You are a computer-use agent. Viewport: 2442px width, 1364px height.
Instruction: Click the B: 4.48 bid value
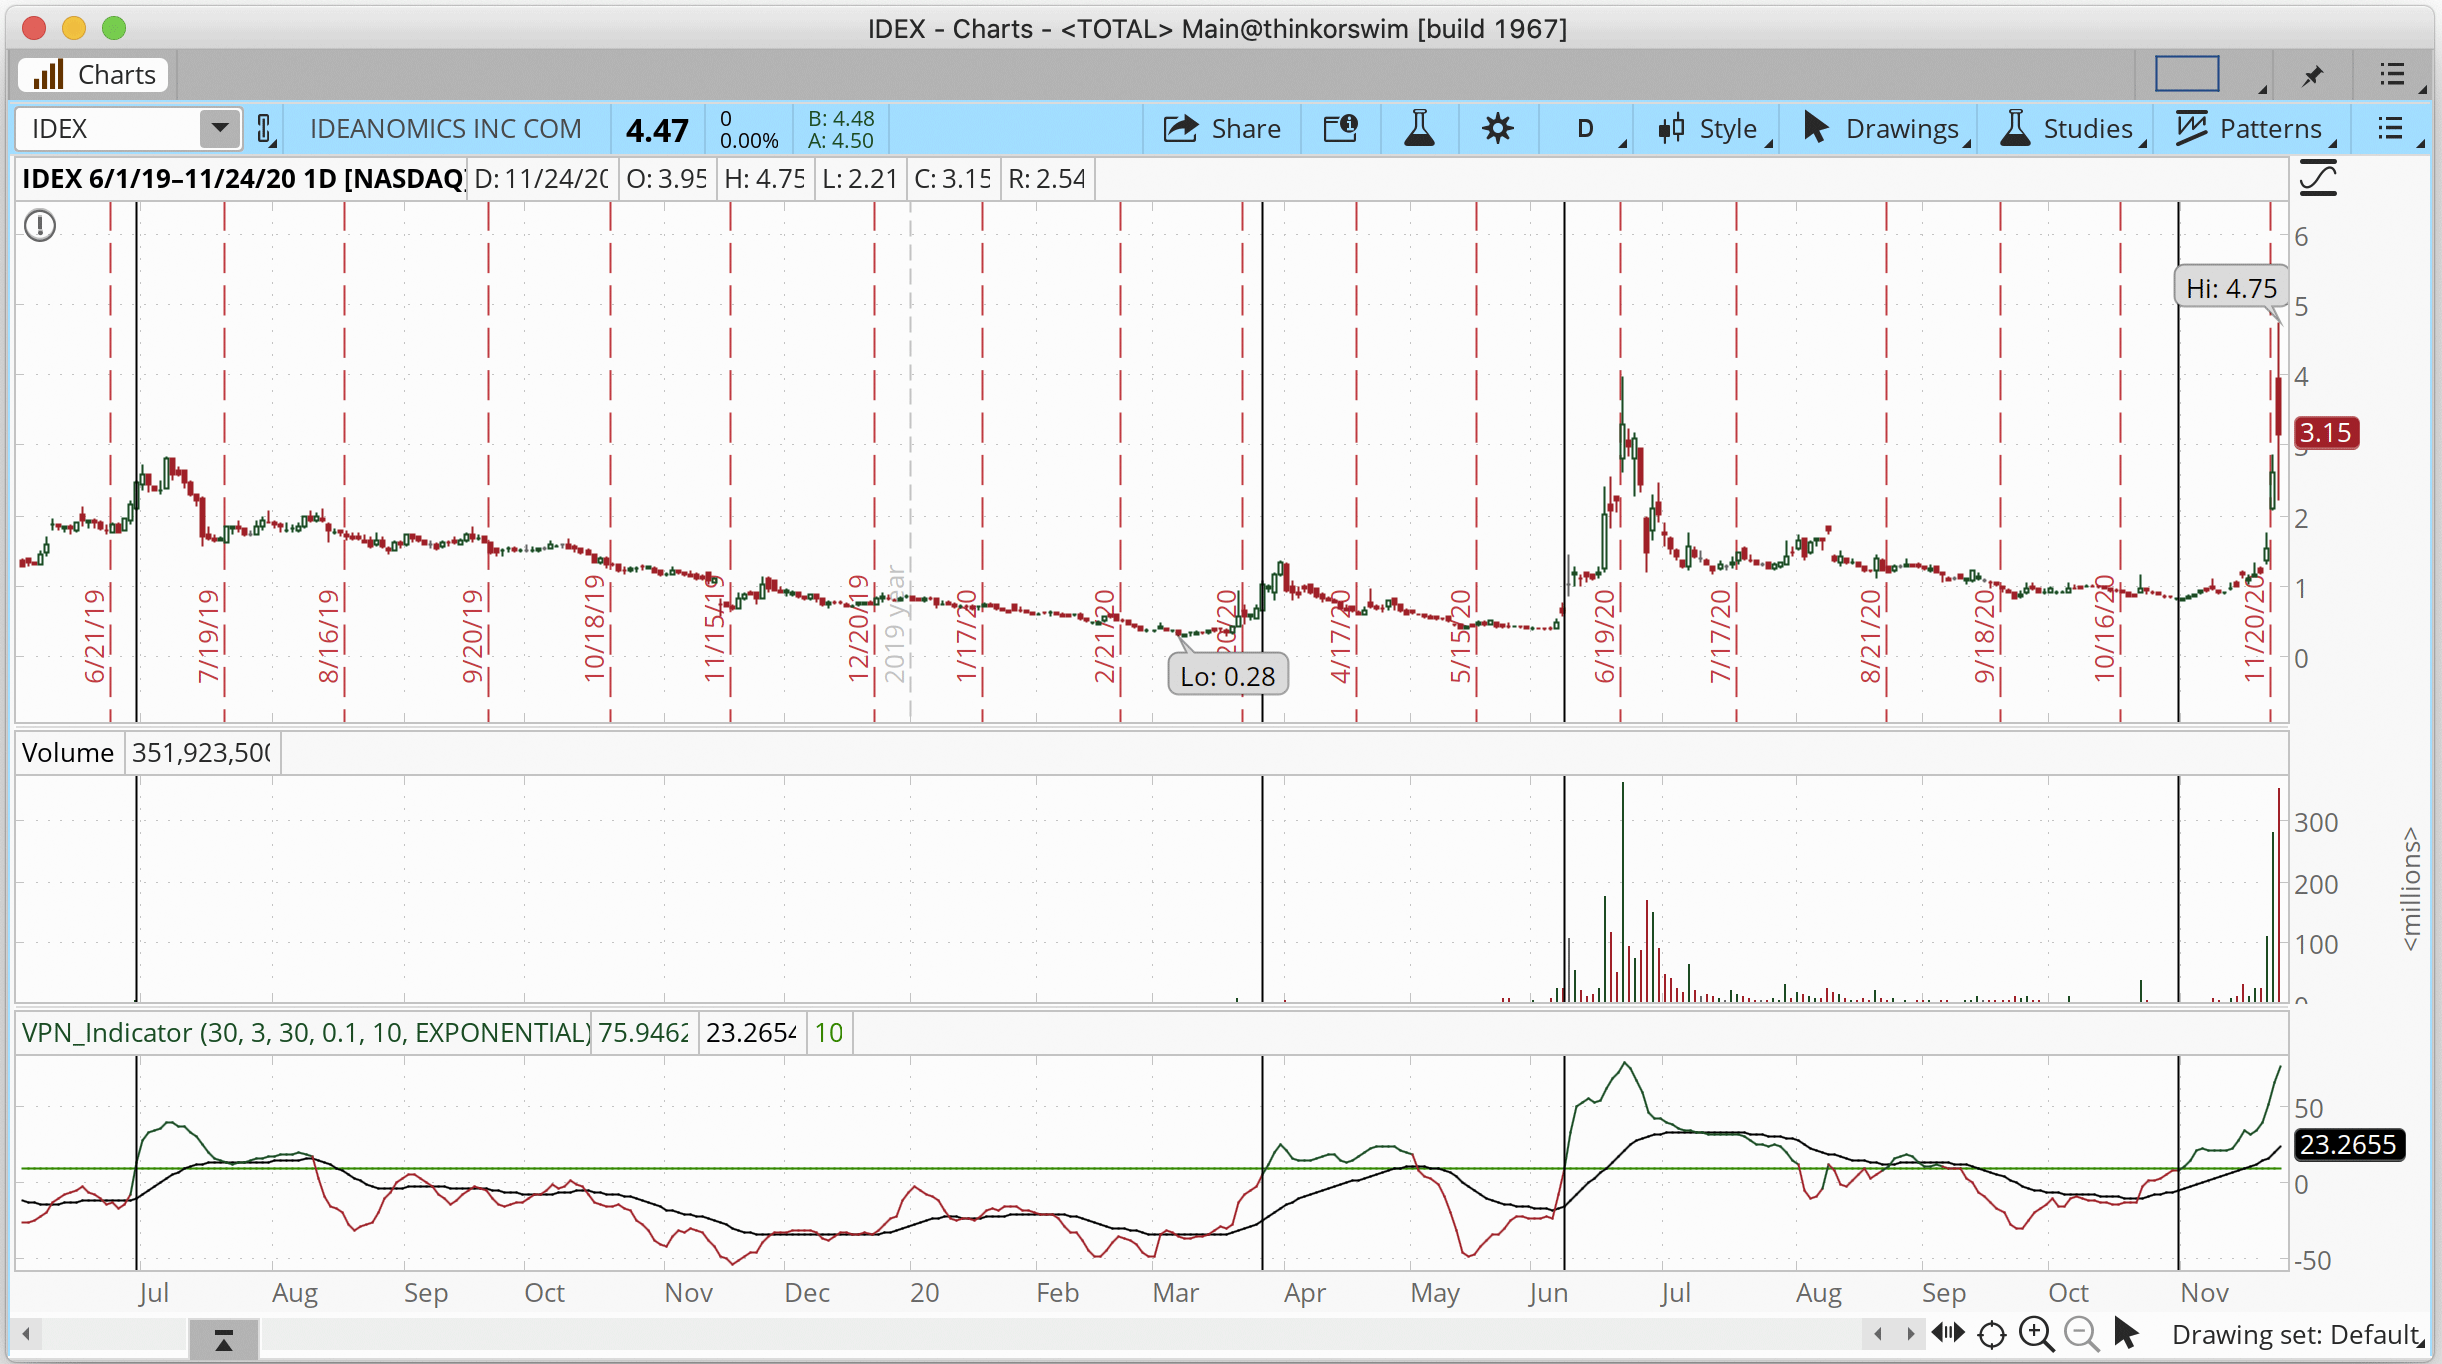click(x=841, y=118)
